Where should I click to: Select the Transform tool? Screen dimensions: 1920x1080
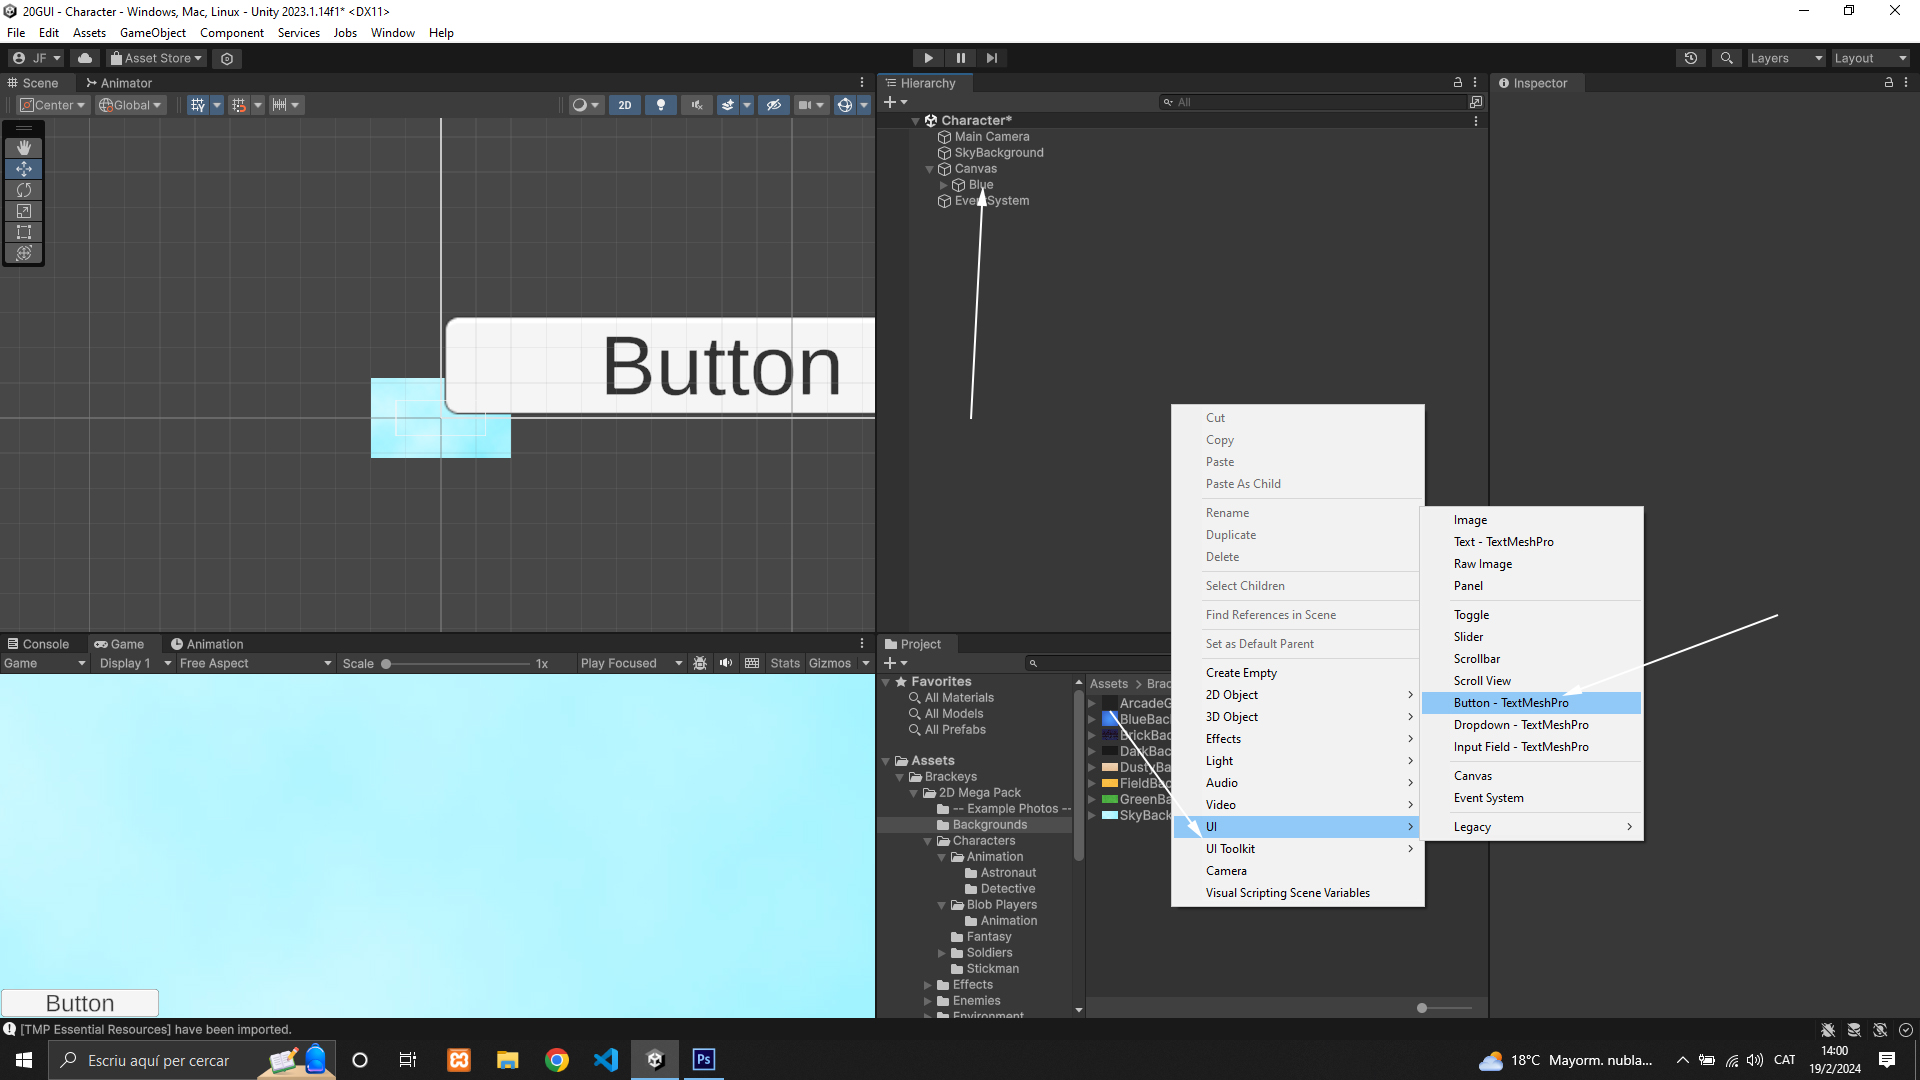click(x=24, y=253)
